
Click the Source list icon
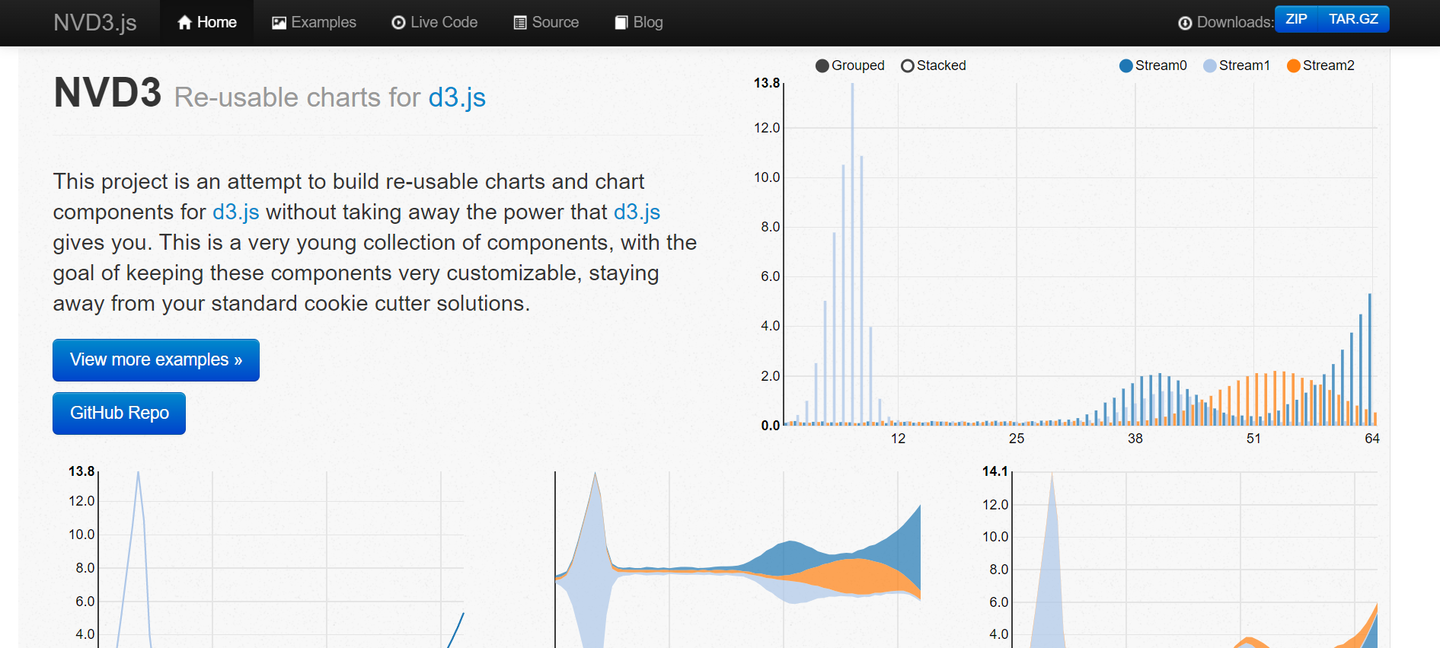[x=520, y=23]
